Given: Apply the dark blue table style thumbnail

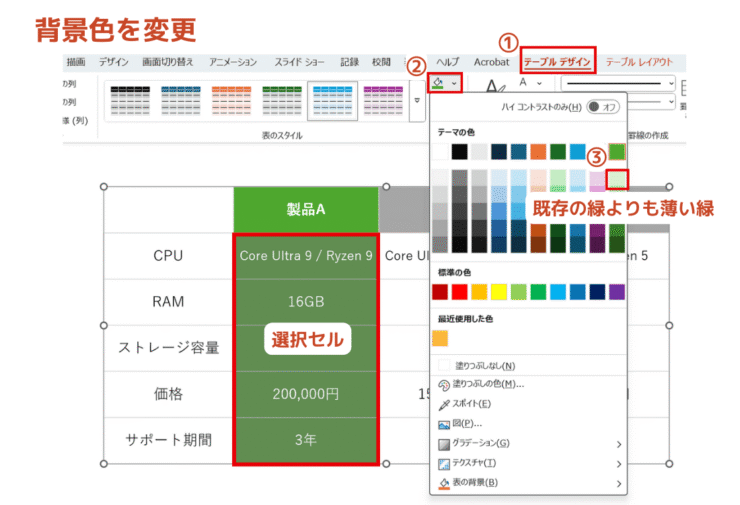Looking at the screenshot, I should (x=181, y=101).
